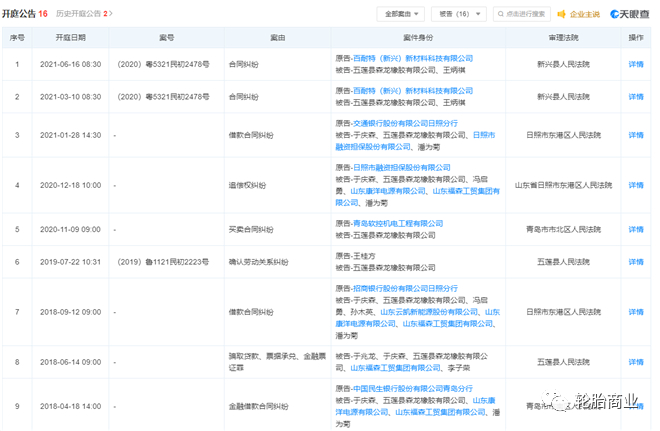The height and width of the screenshot is (431, 660).
Task: Open 详情 for row 3 借款合同纠纷
Action: click(x=635, y=135)
